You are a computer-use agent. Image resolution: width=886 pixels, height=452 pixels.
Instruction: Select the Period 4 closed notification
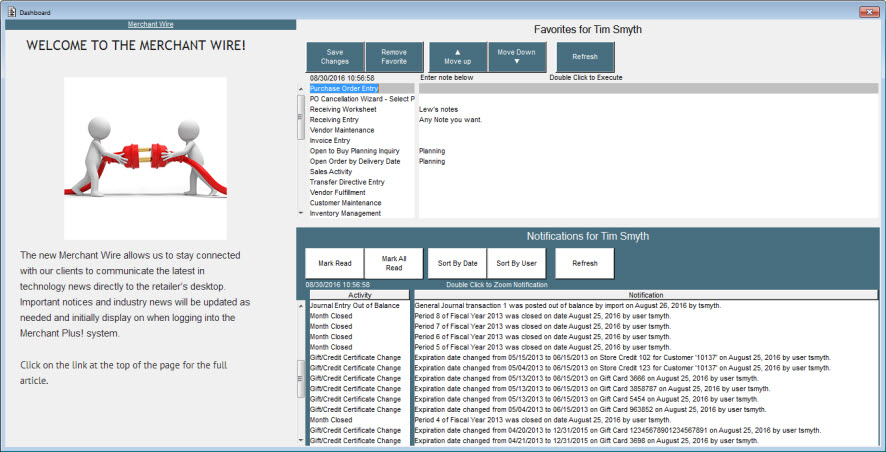(543, 420)
